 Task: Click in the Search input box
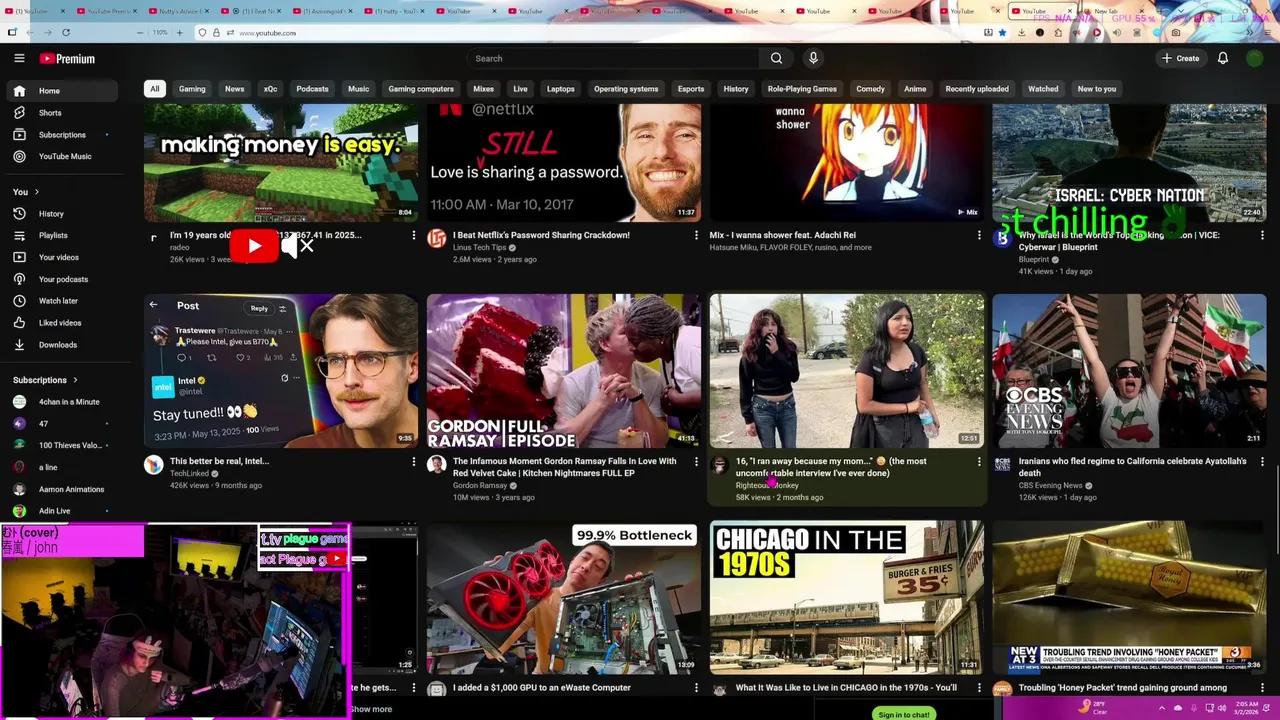pos(615,58)
